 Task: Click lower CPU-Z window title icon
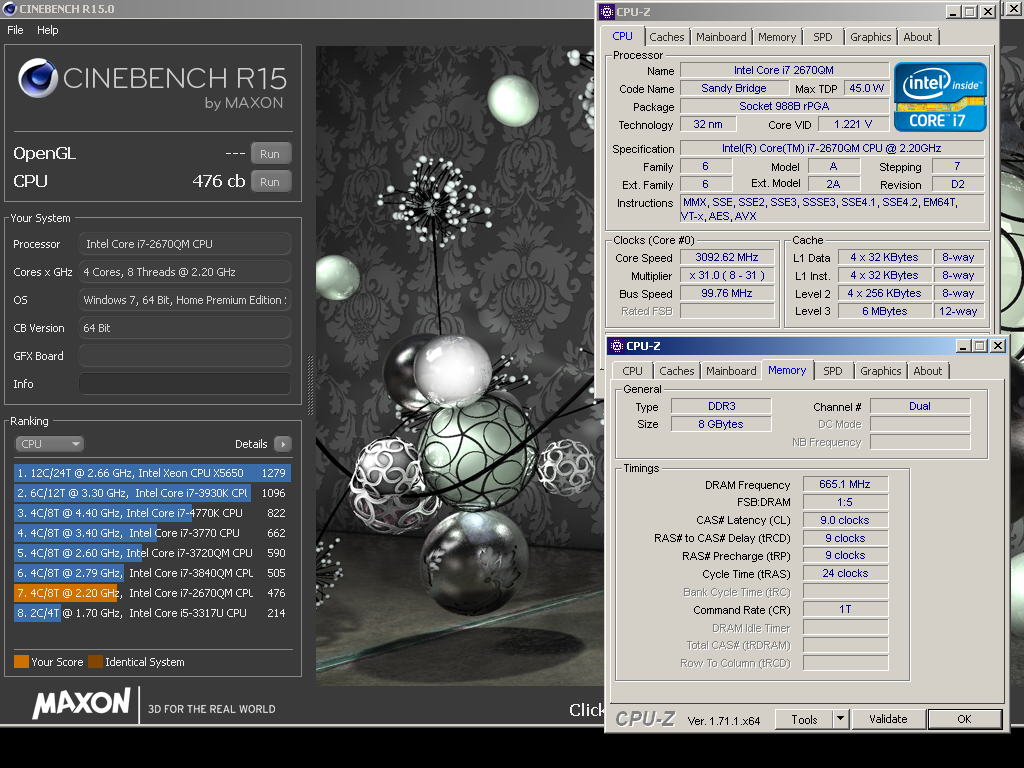click(616, 346)
